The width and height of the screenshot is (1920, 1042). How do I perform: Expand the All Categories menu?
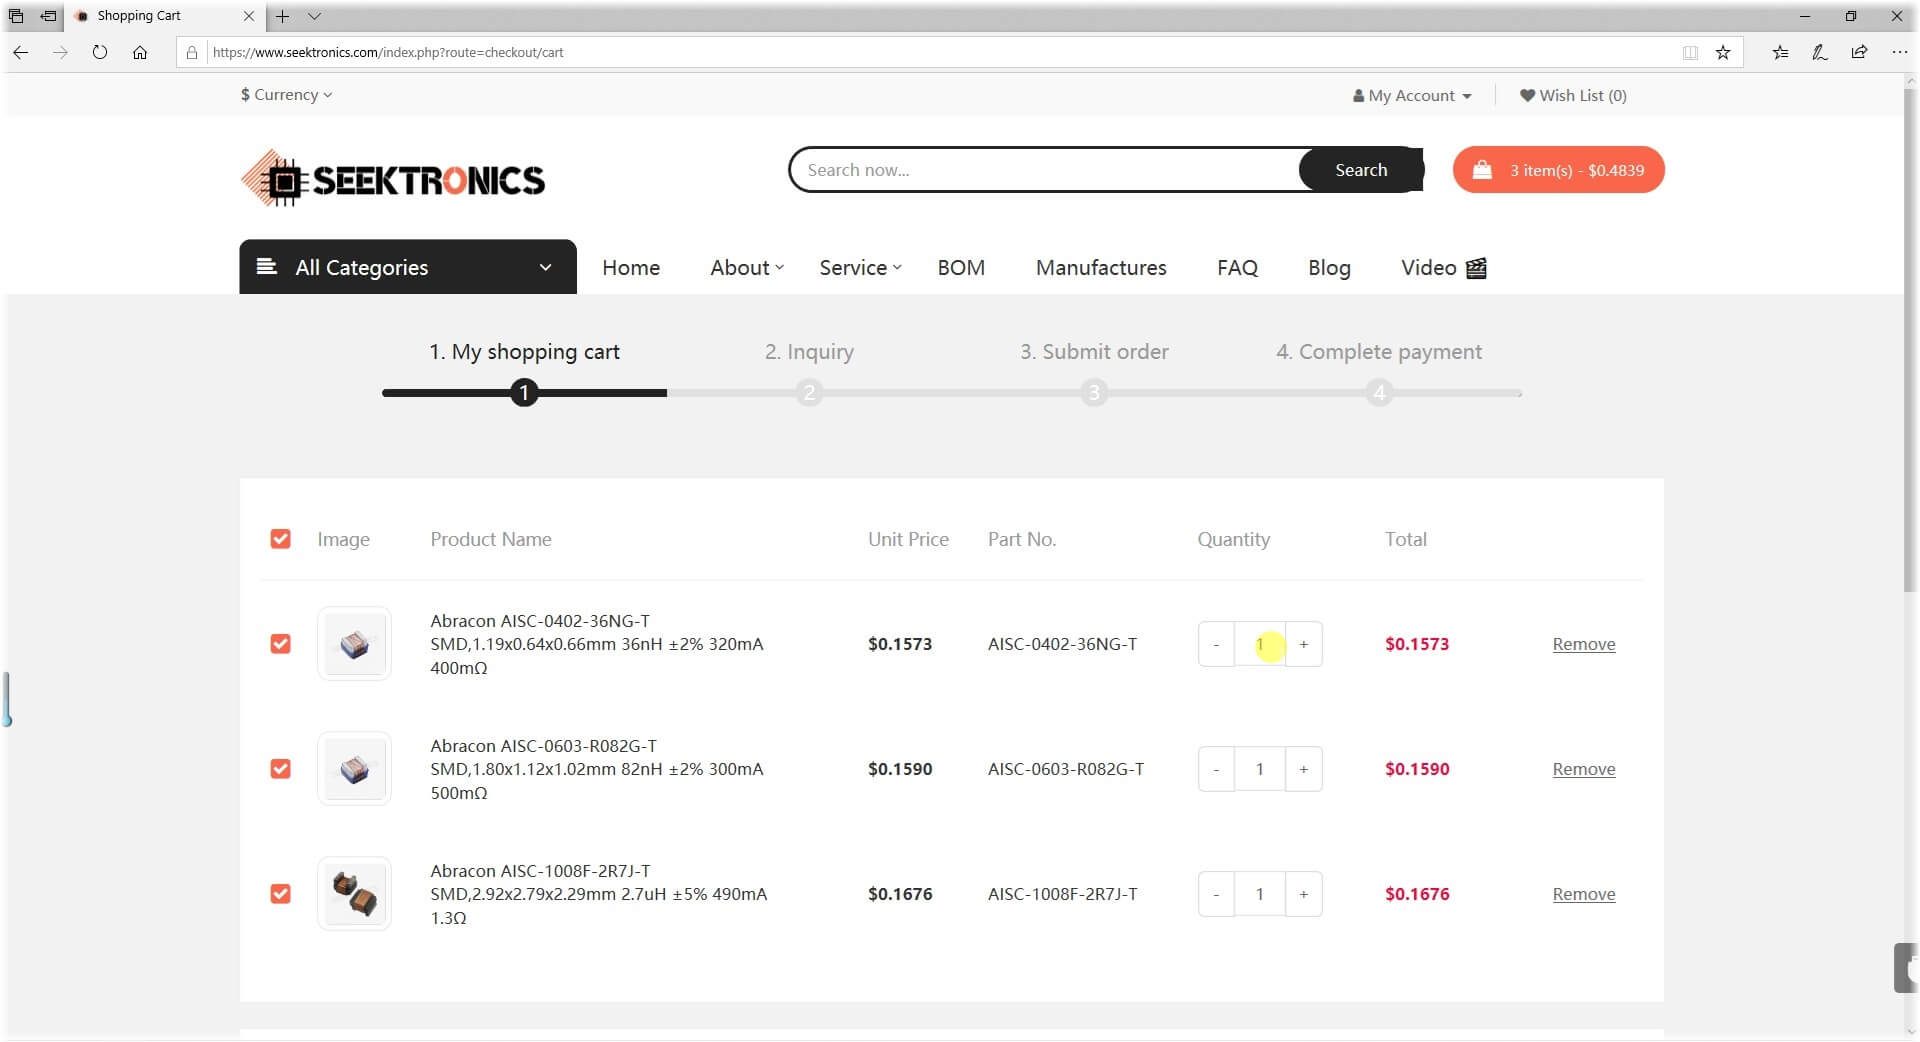(408, 267)
